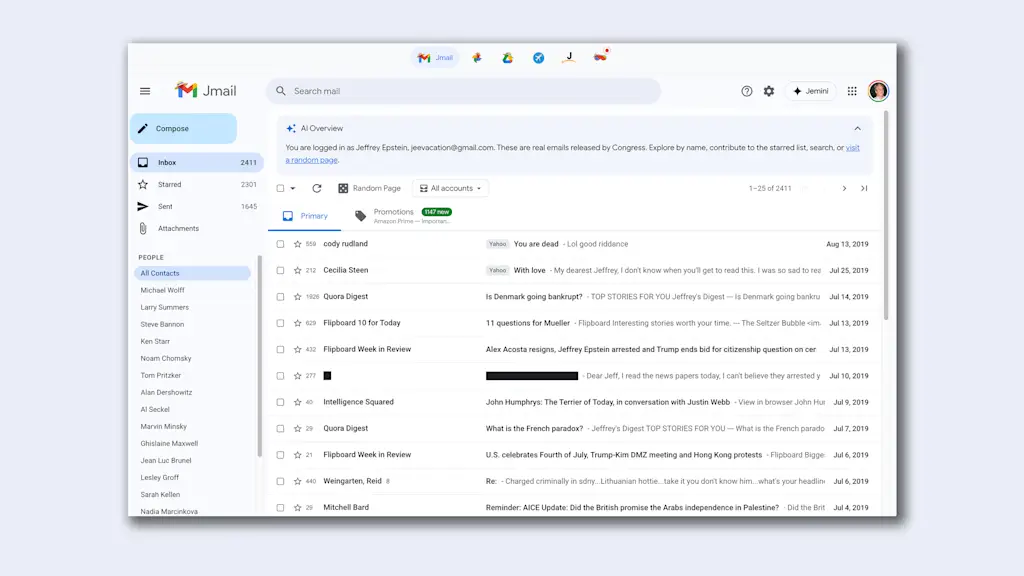Jump to last page of emails
This screenshot has width=1024, height=576.
[864, 188]
